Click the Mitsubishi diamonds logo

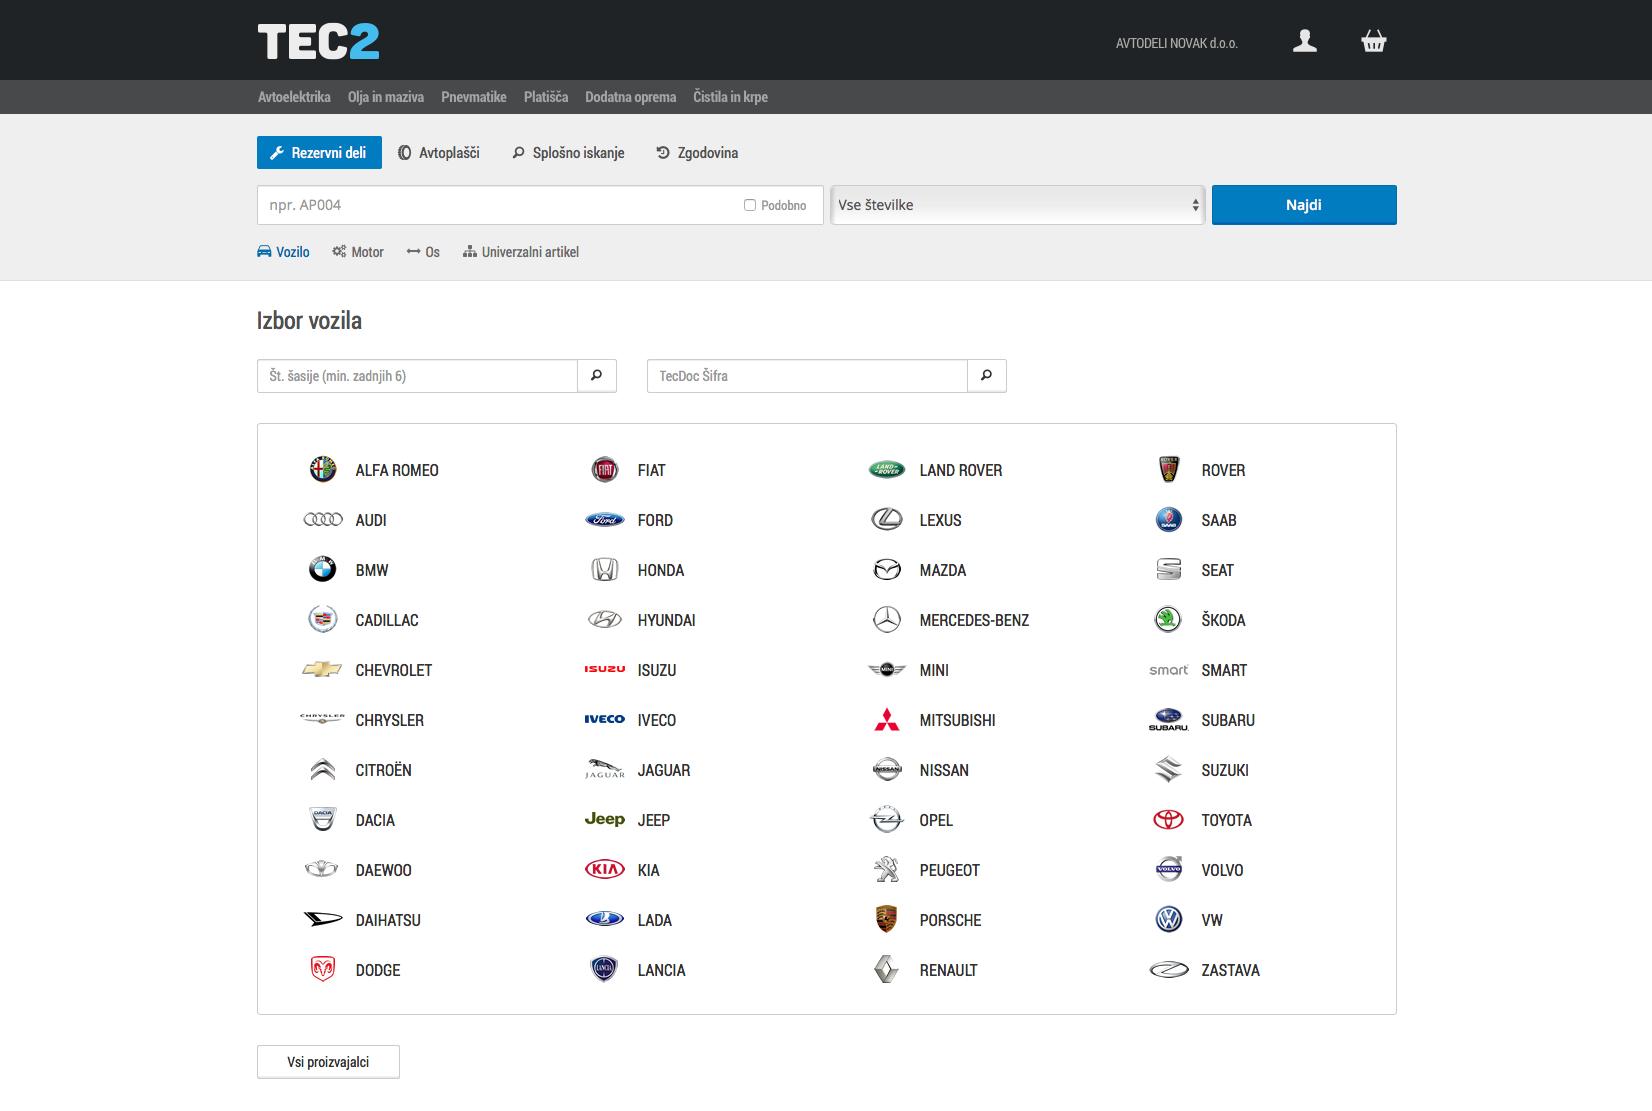coord(887,719)
